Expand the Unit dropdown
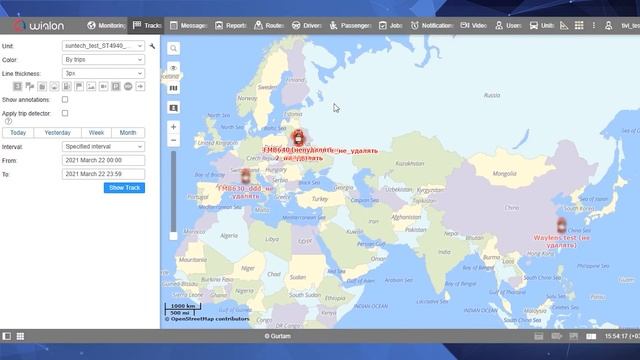 tap(103, 46)
